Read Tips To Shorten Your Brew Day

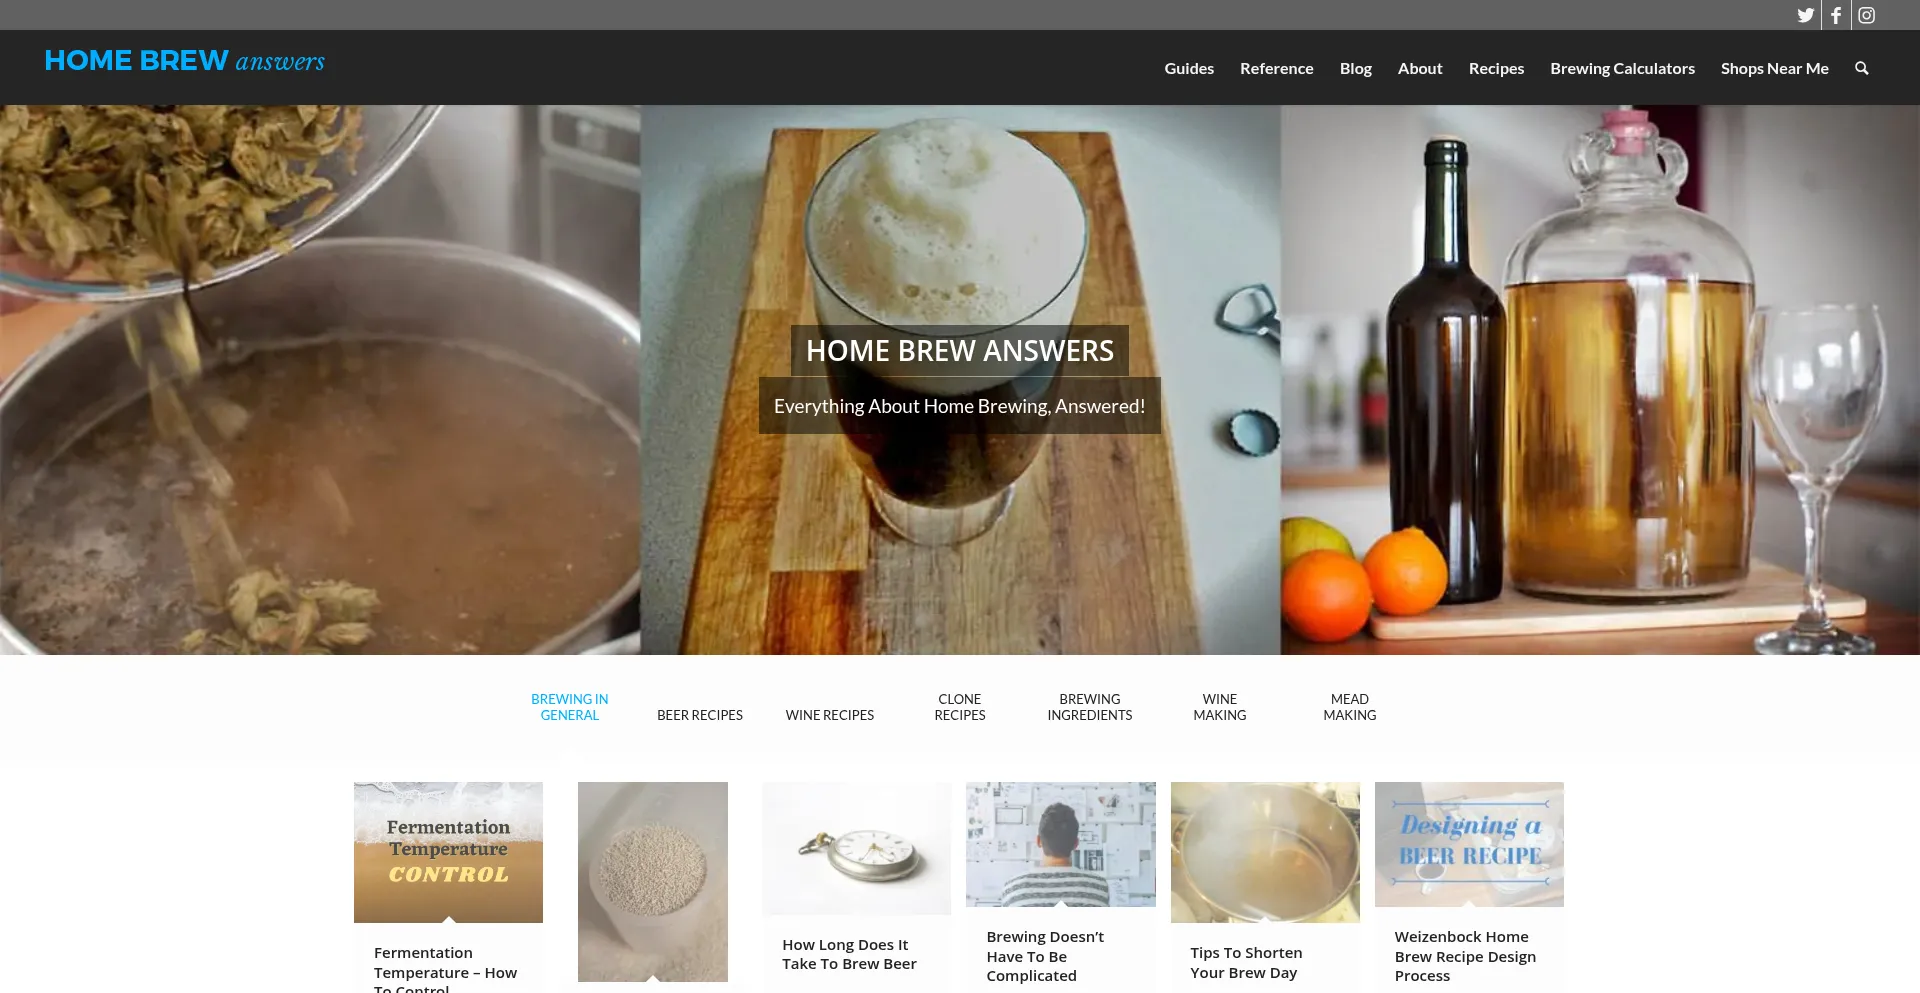1246,962
